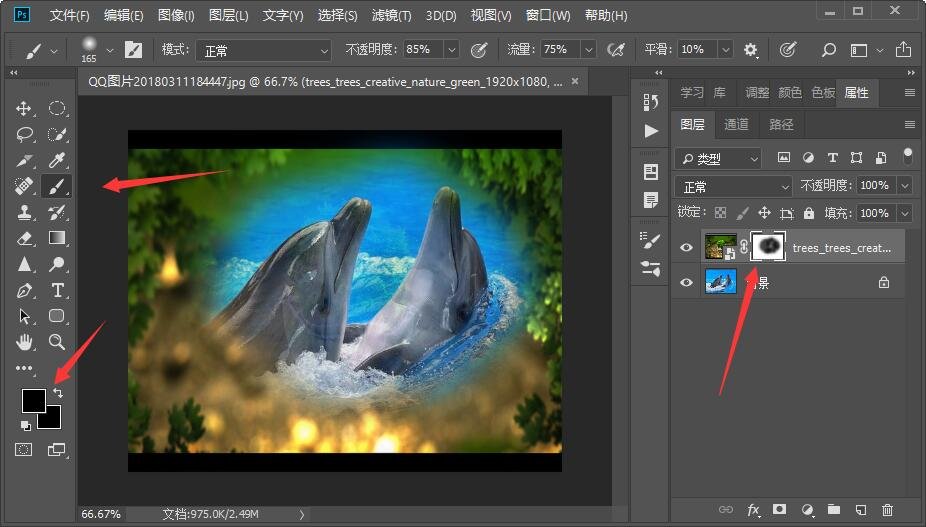Toggle pressure for opacity
The image size is (926, 527).
pos(479,50)
